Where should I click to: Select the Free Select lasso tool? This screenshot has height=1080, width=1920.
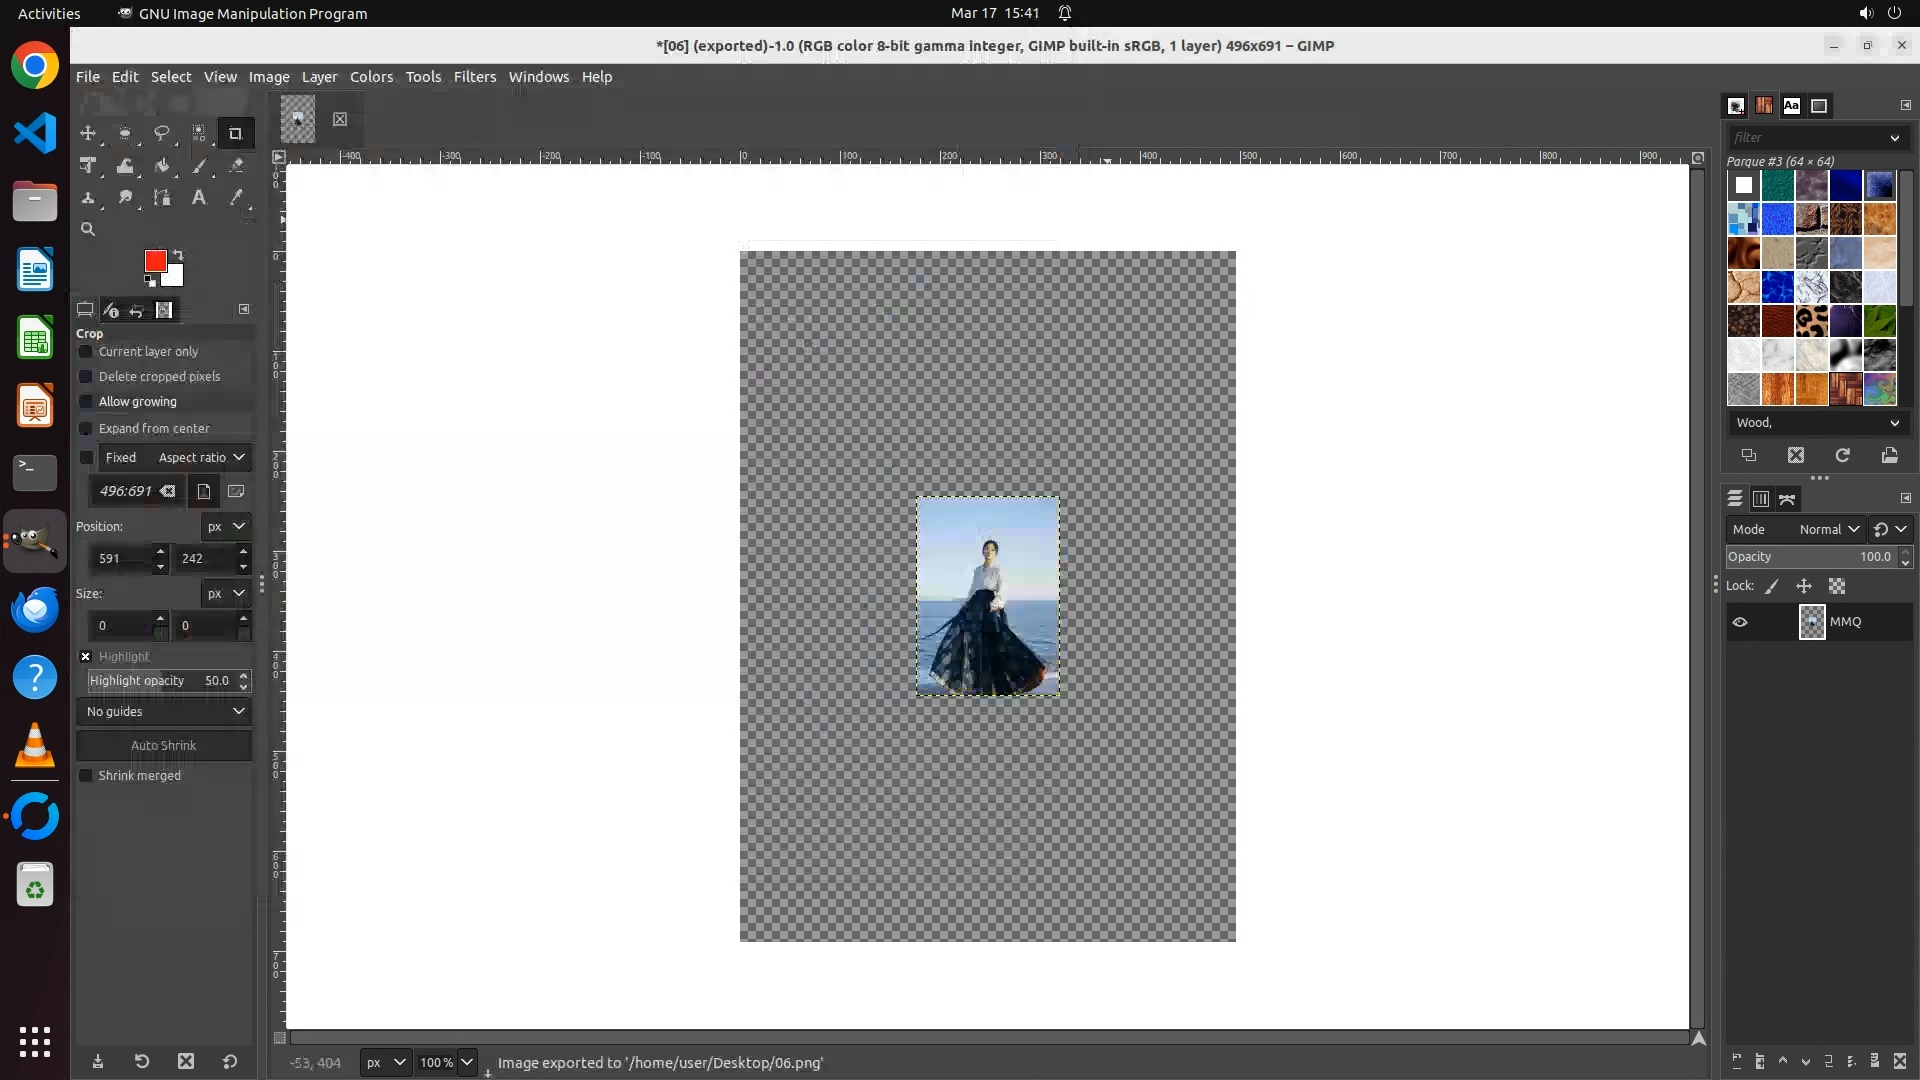coord(161,133)
